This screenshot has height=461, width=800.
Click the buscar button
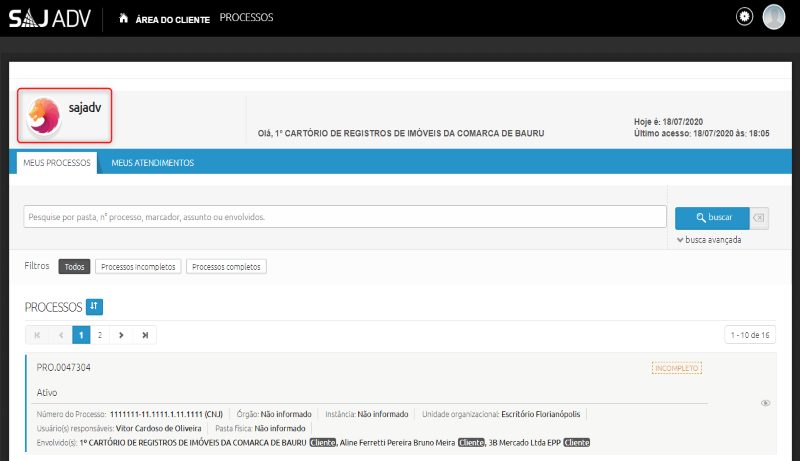pos(712,217)
